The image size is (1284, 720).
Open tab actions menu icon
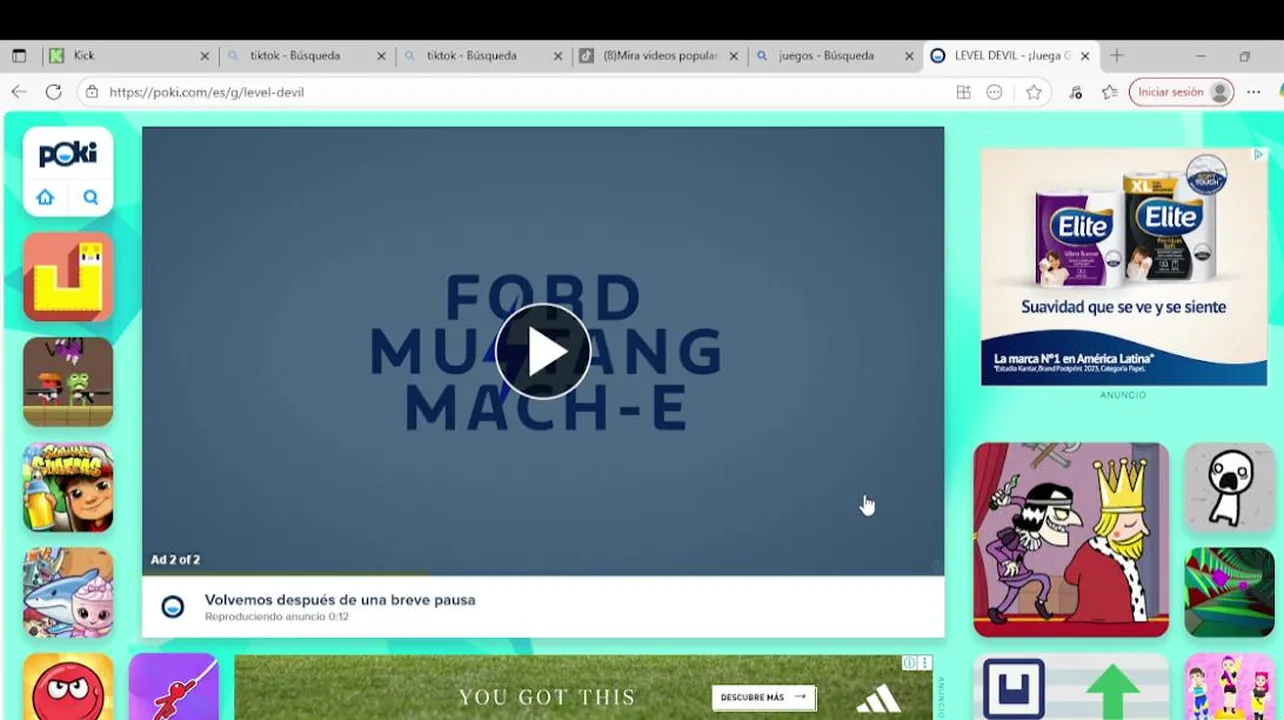19,56
